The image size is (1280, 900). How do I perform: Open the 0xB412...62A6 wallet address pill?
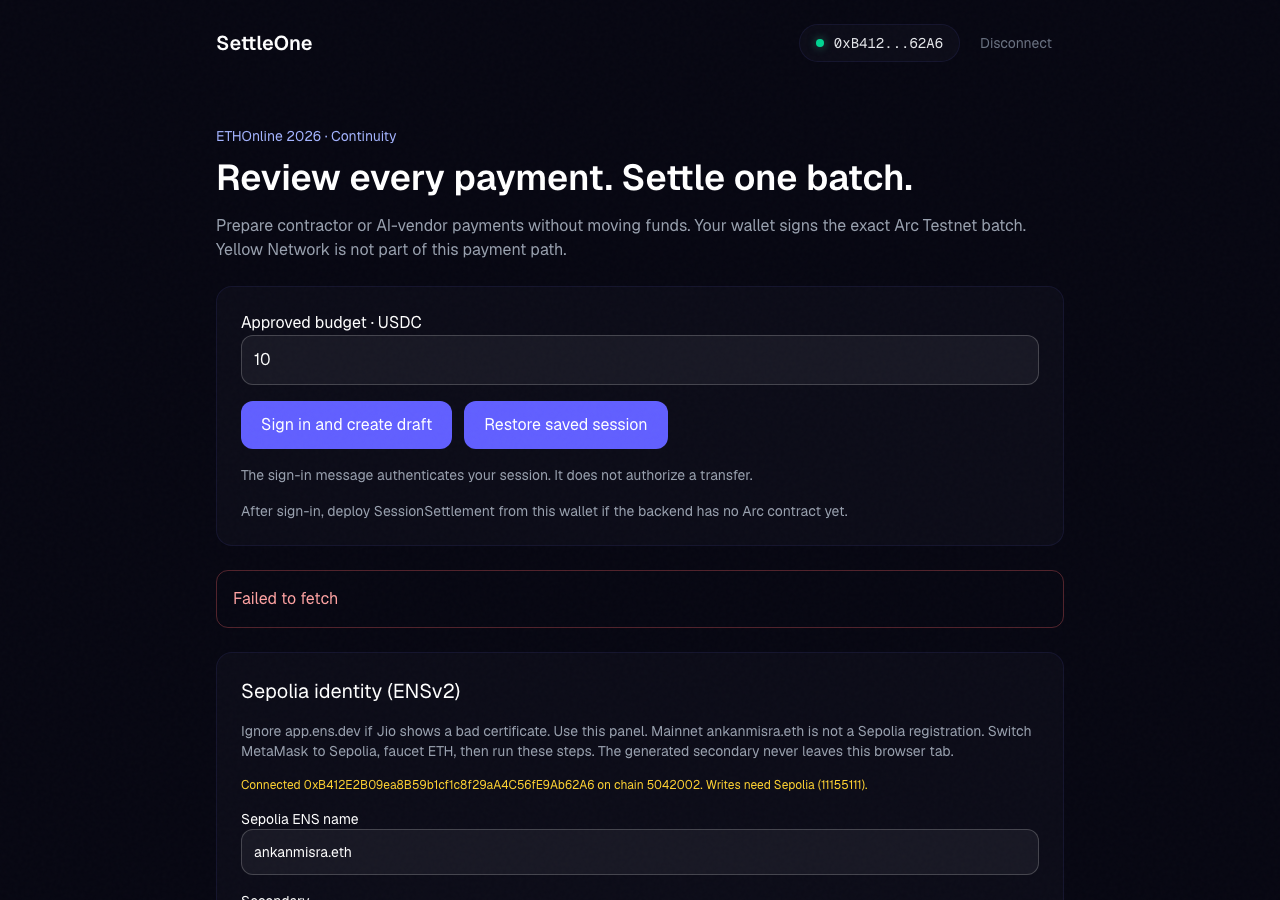(879, 43)
